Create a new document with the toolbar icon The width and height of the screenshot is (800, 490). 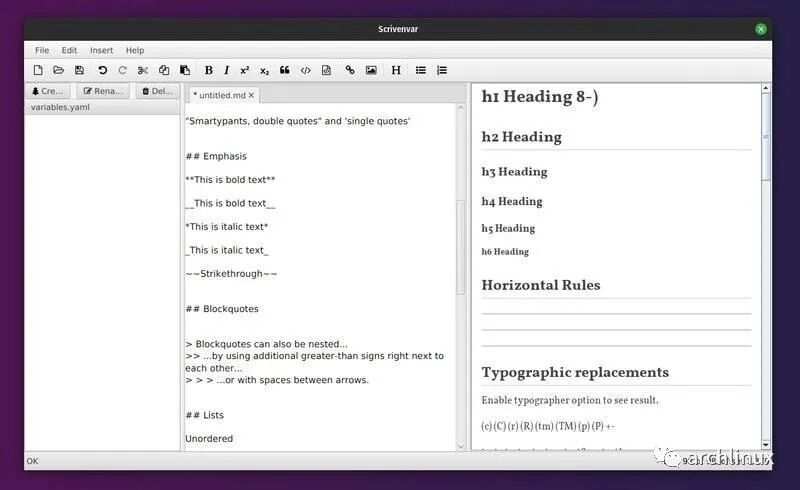[x=38, y=70]
